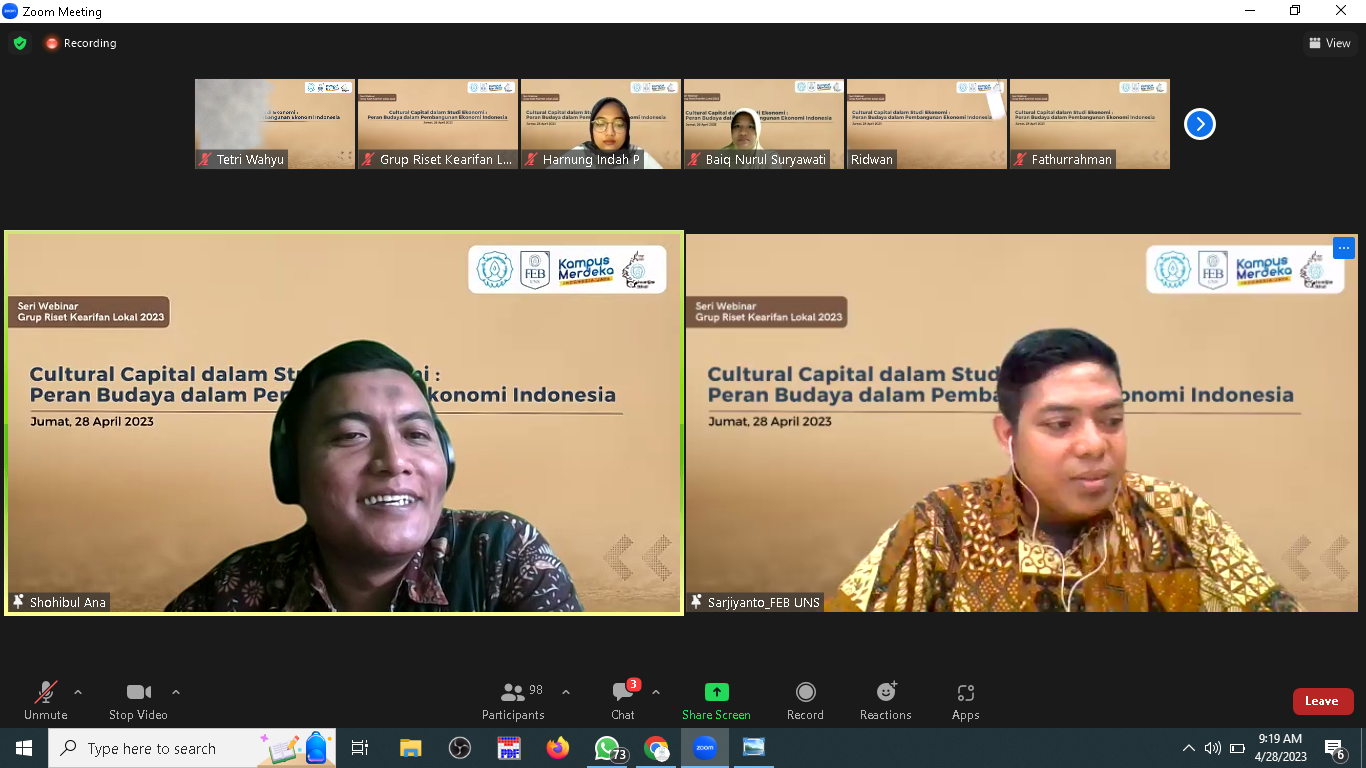
Task: Show hidden system tray icons
Action: pyautogui.click(x=1188, y=748)
